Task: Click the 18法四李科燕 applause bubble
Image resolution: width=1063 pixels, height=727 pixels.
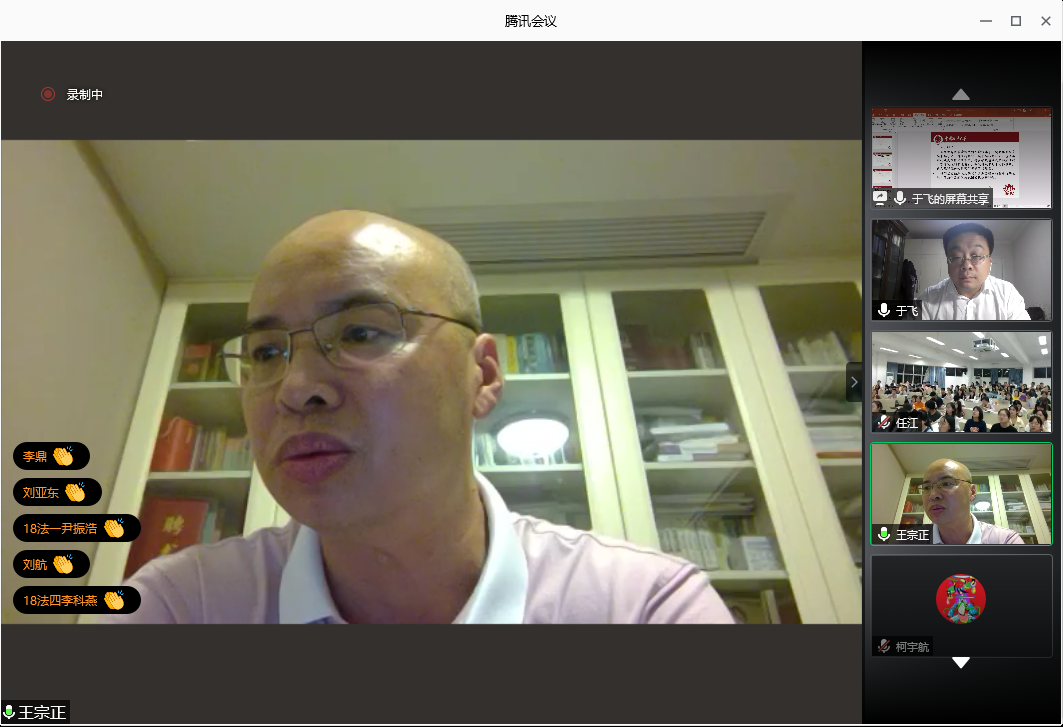Action: coord(76,600)
